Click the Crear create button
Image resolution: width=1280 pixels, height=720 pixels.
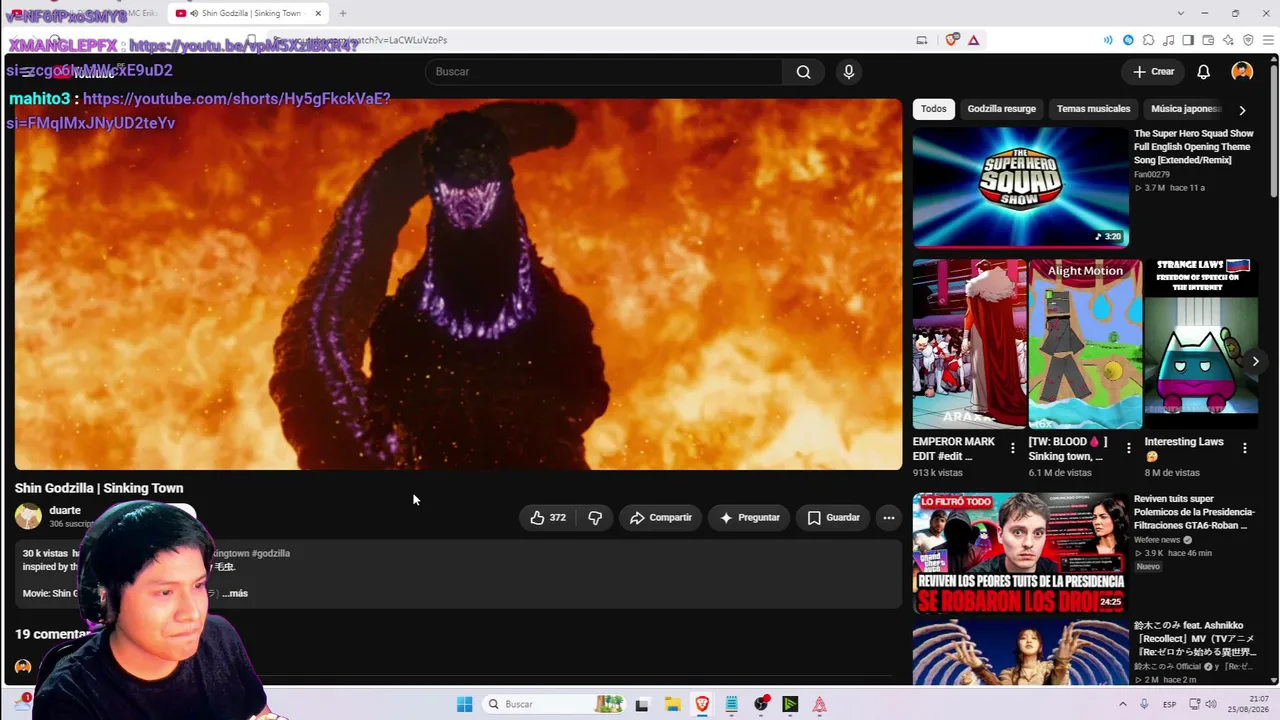[1153, 72]
